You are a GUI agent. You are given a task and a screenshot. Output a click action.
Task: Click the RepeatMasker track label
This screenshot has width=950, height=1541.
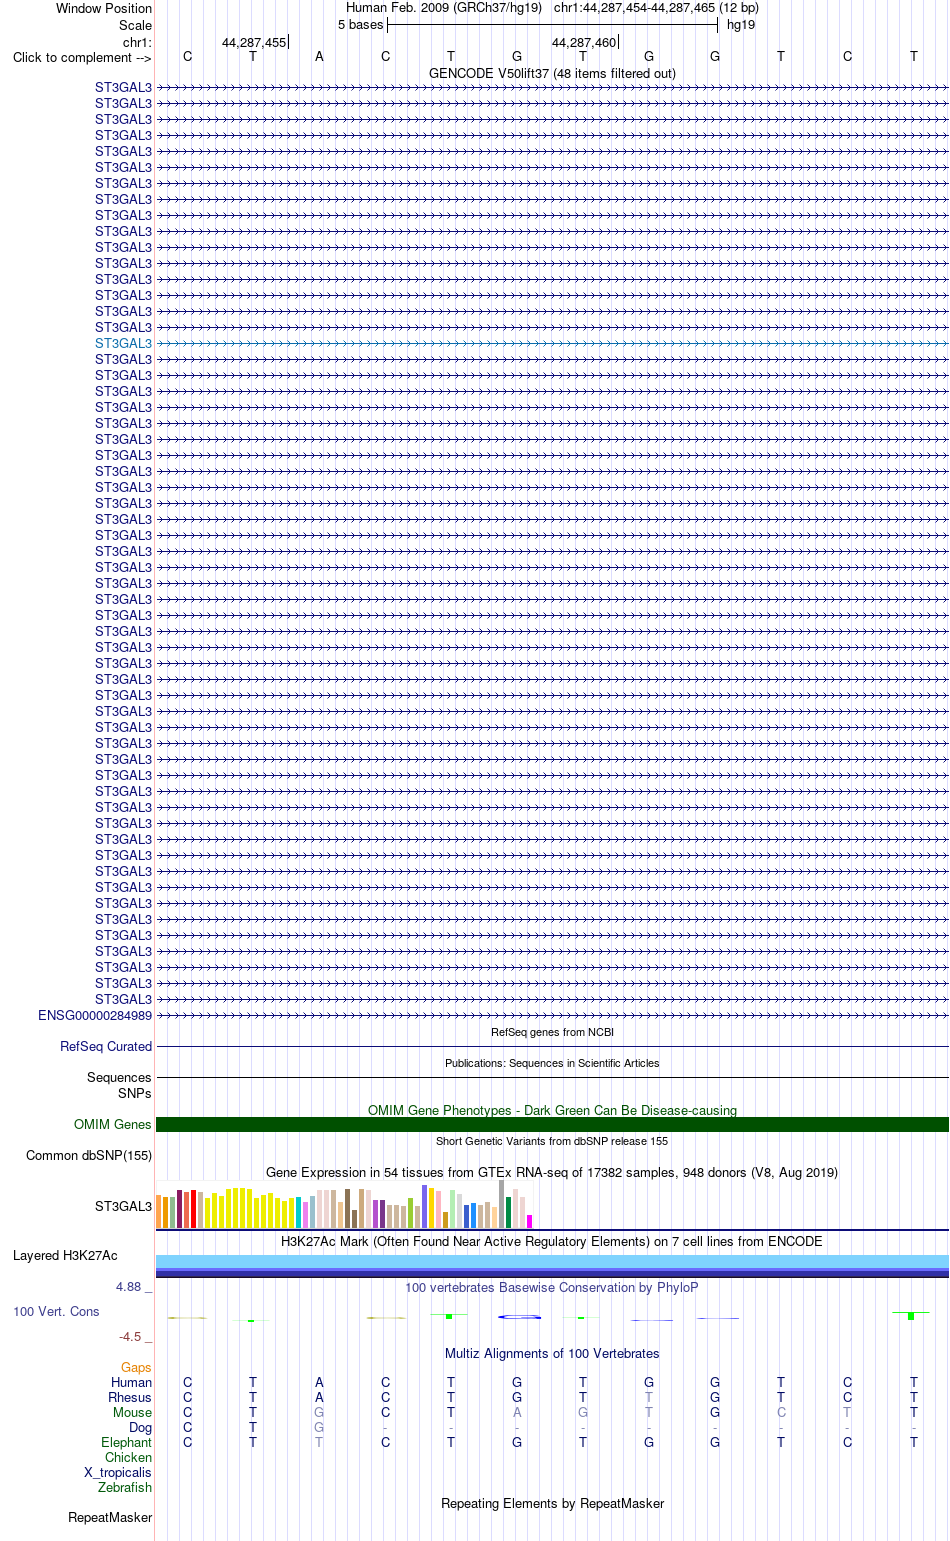tap(110, 1517)
